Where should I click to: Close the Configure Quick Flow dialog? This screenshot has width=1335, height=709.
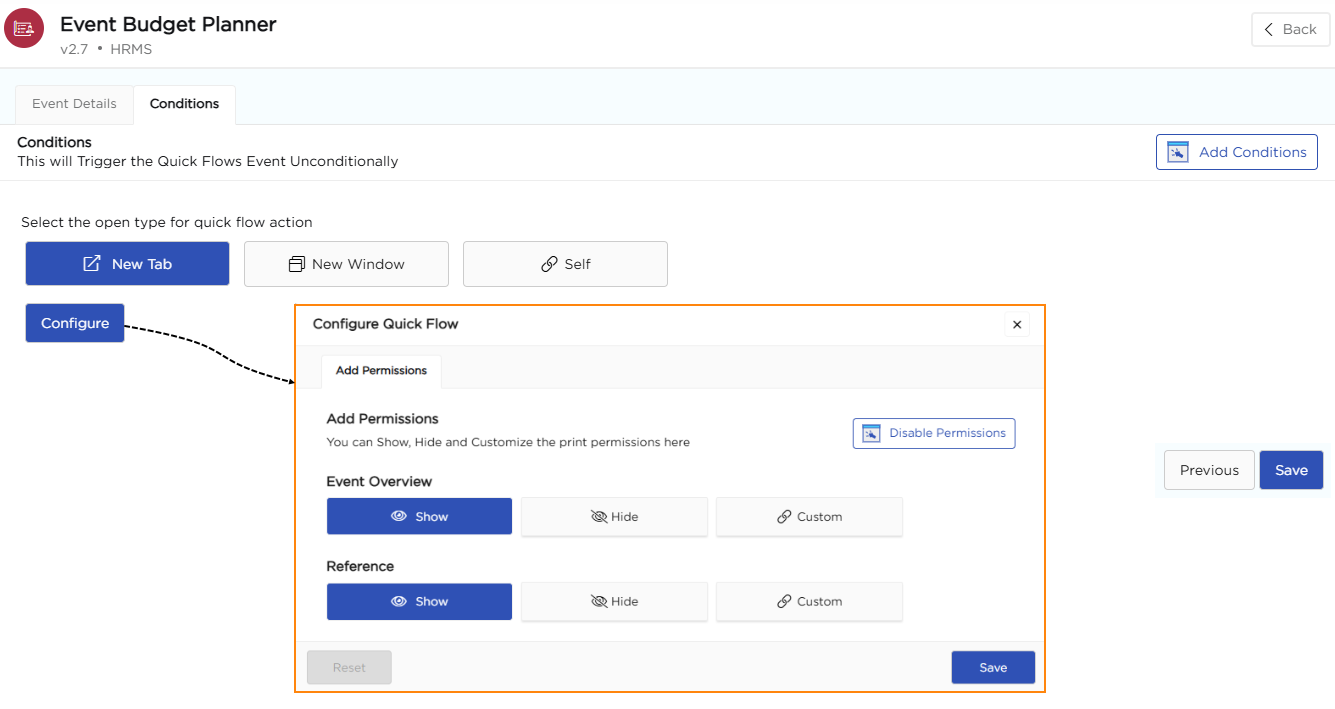coord(1017,324)
